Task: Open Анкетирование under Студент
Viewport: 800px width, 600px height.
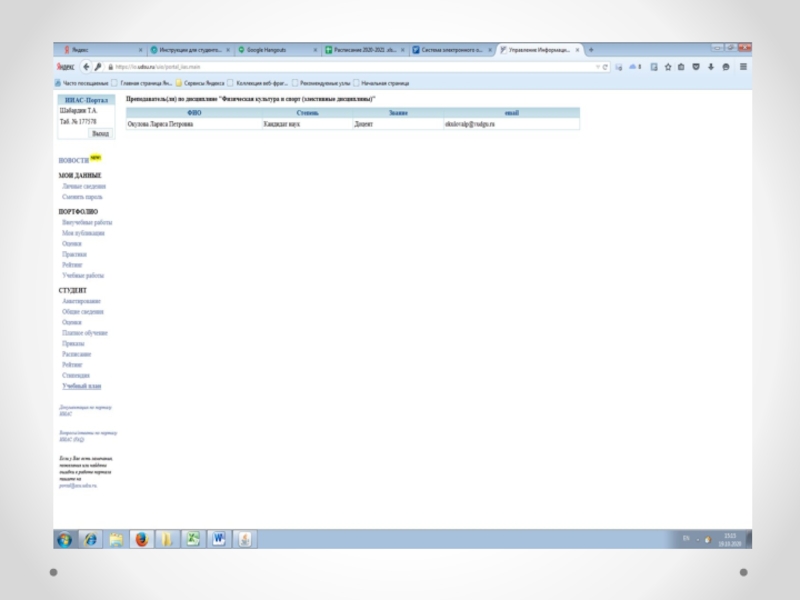Action: coord(81,302)
